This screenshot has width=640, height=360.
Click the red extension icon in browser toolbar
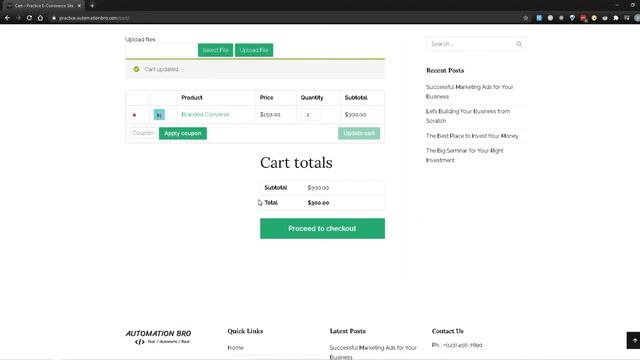pos(583,18)
